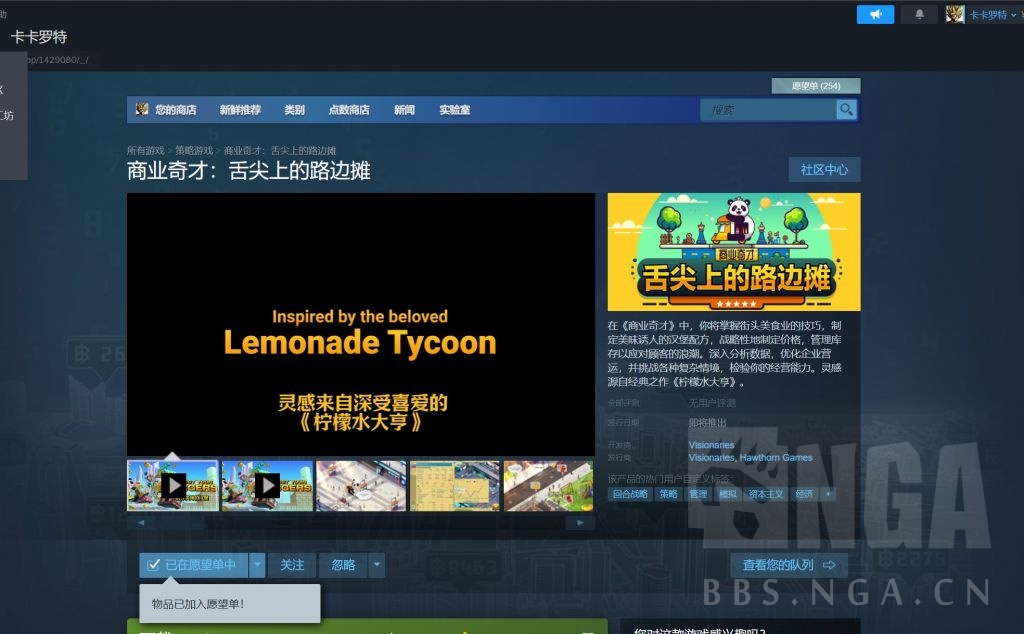Image resolution: width=1024 pixels, height=634 pixels.
Task: Click the user avatar picture in header
Action: click(x=955, y=14)
